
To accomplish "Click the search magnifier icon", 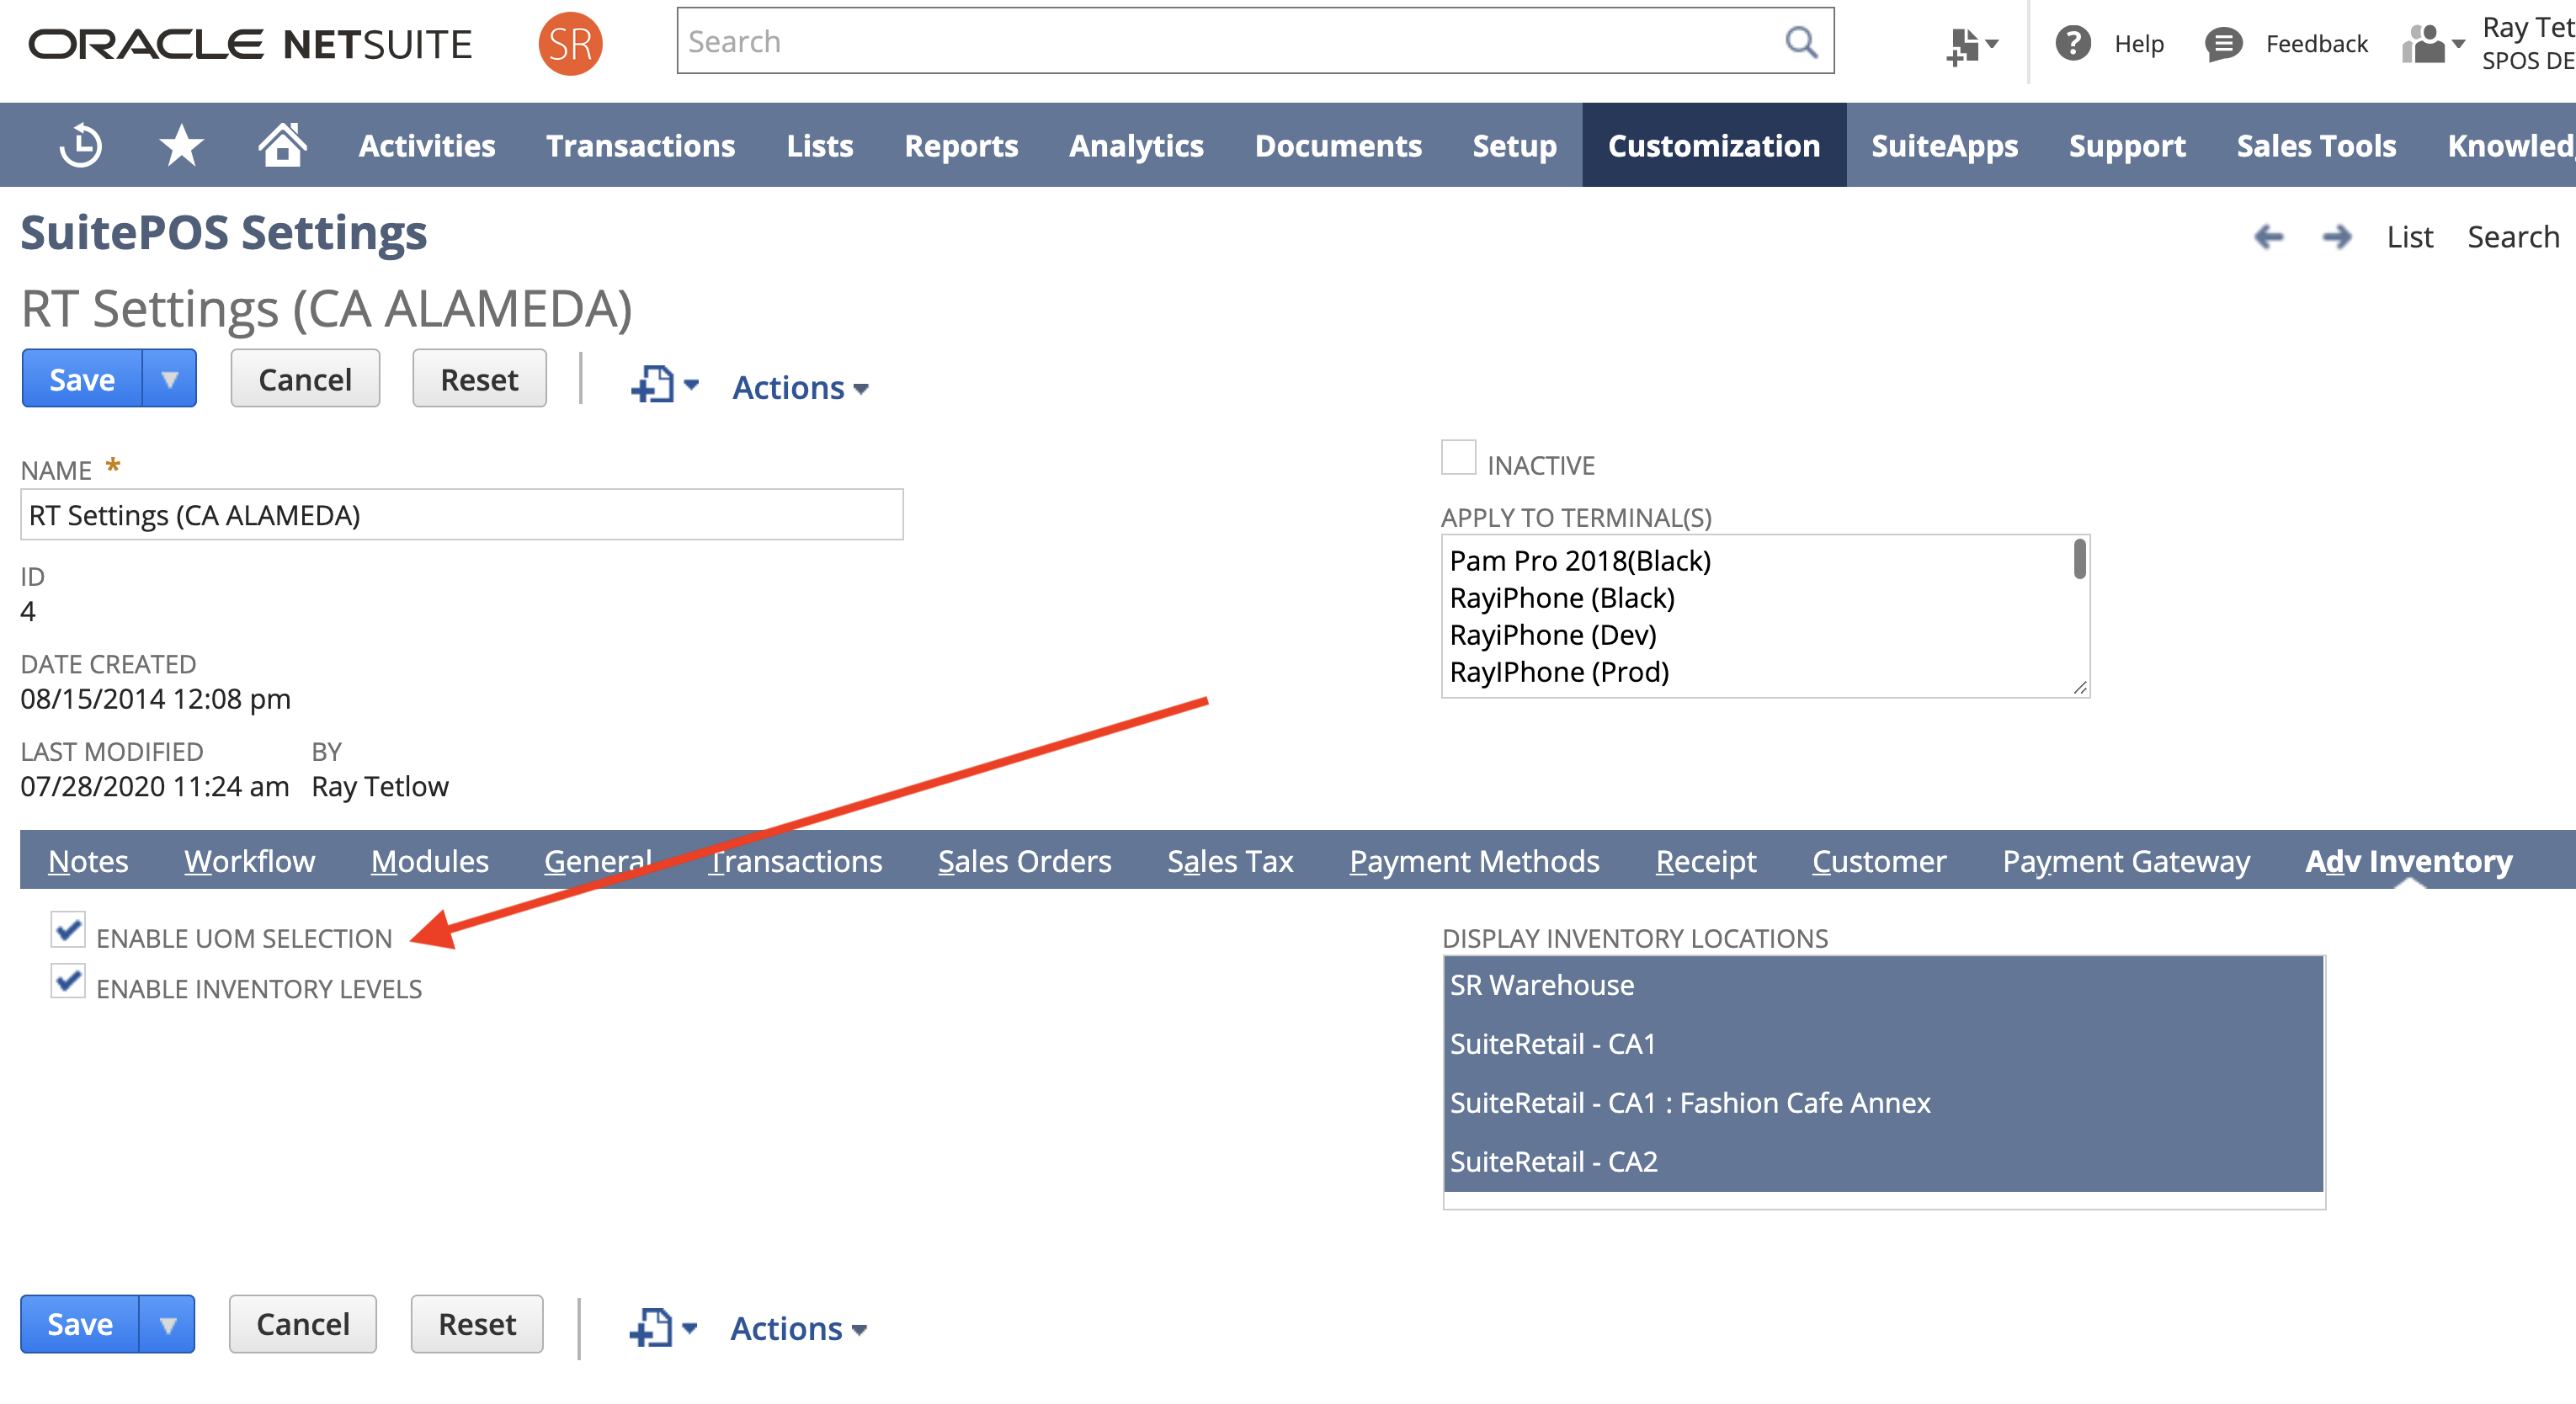I will click(1800, 42).
